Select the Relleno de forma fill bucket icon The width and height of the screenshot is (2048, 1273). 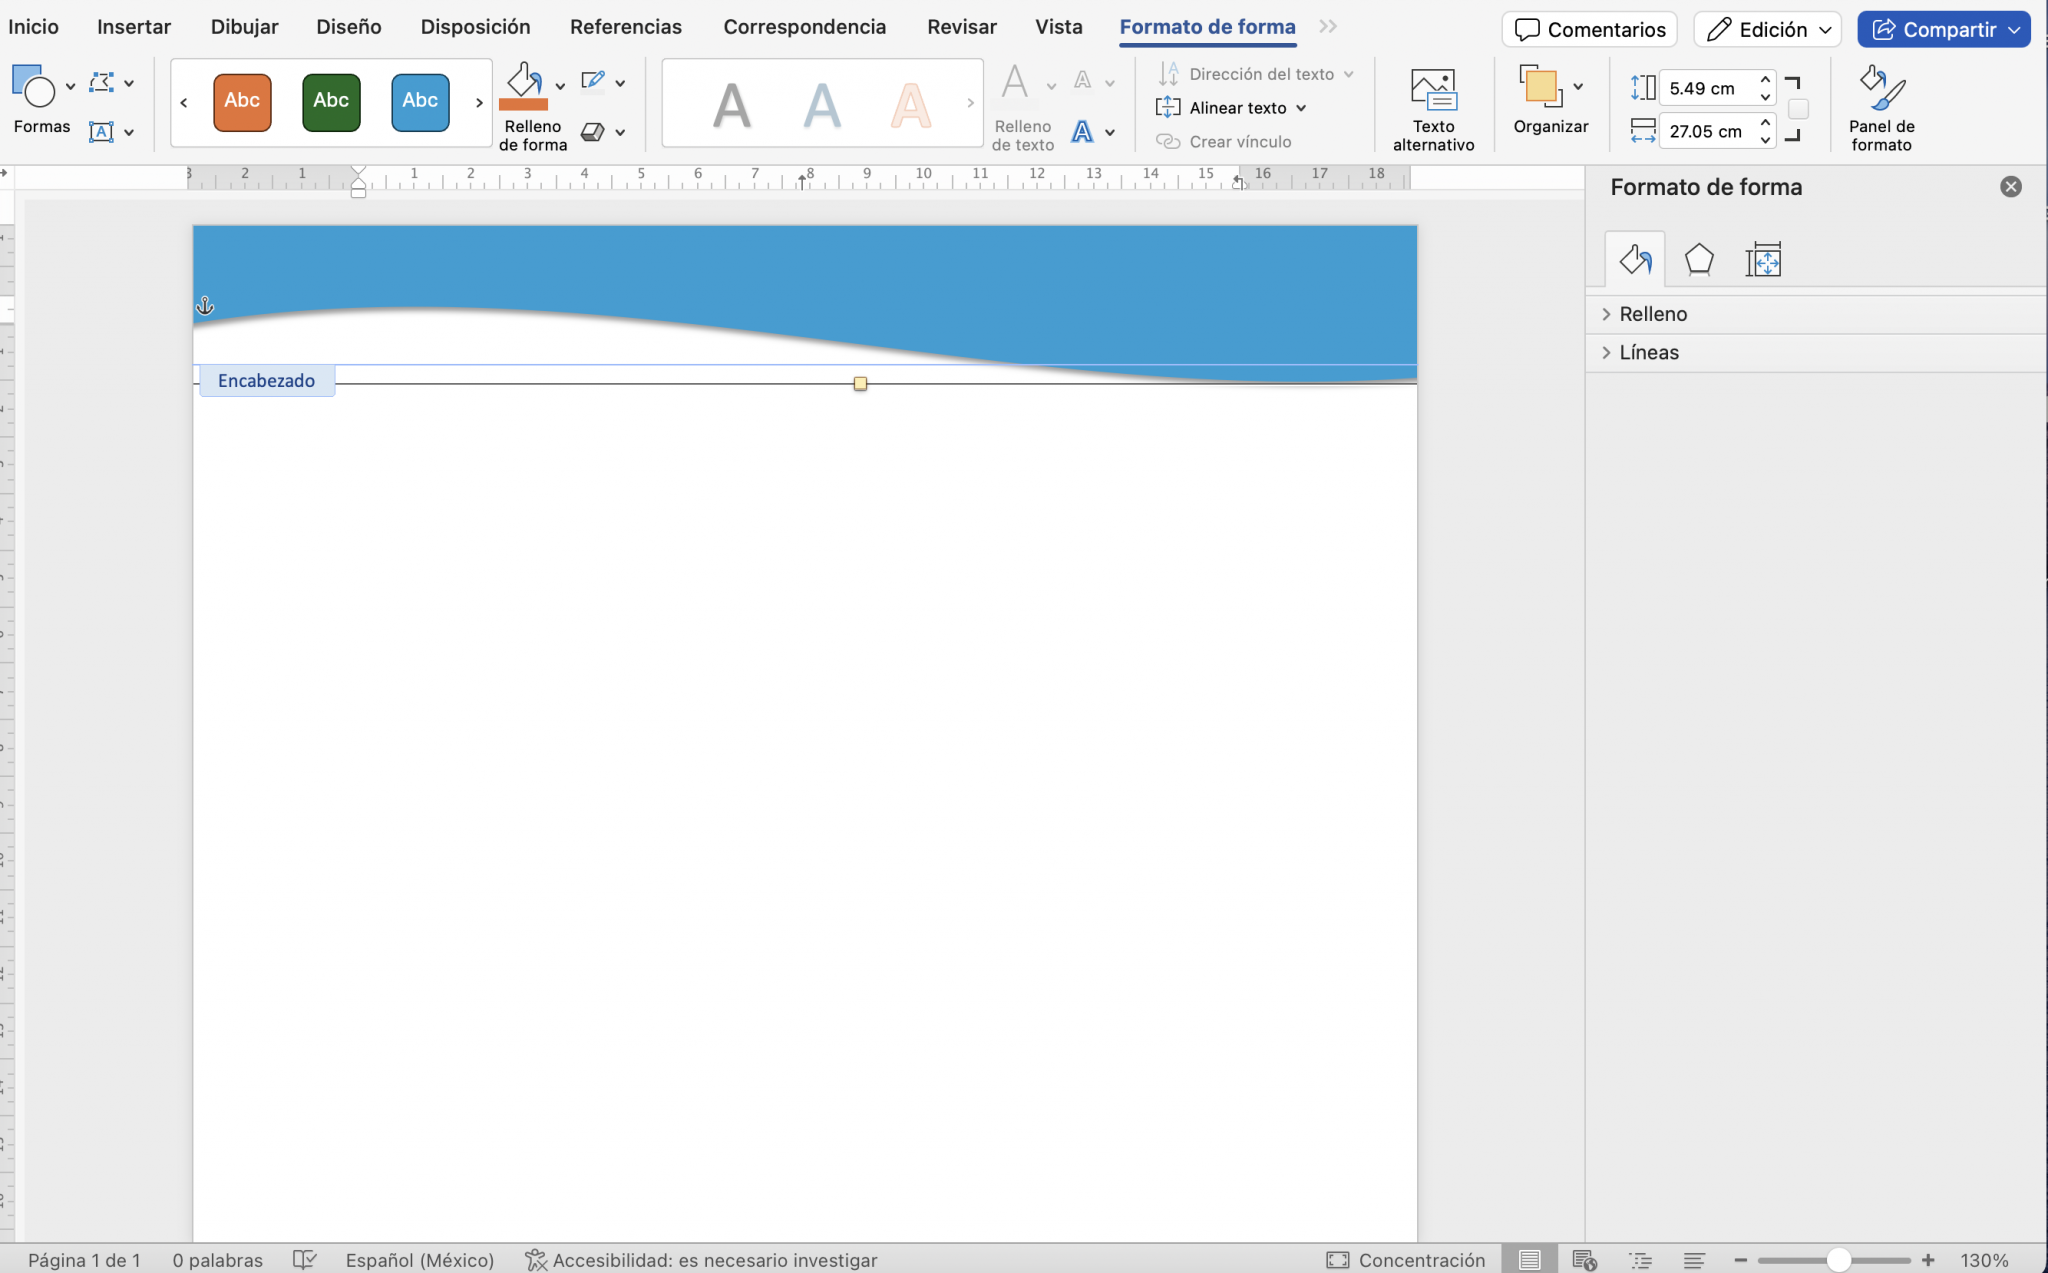(x=524, y=85)
